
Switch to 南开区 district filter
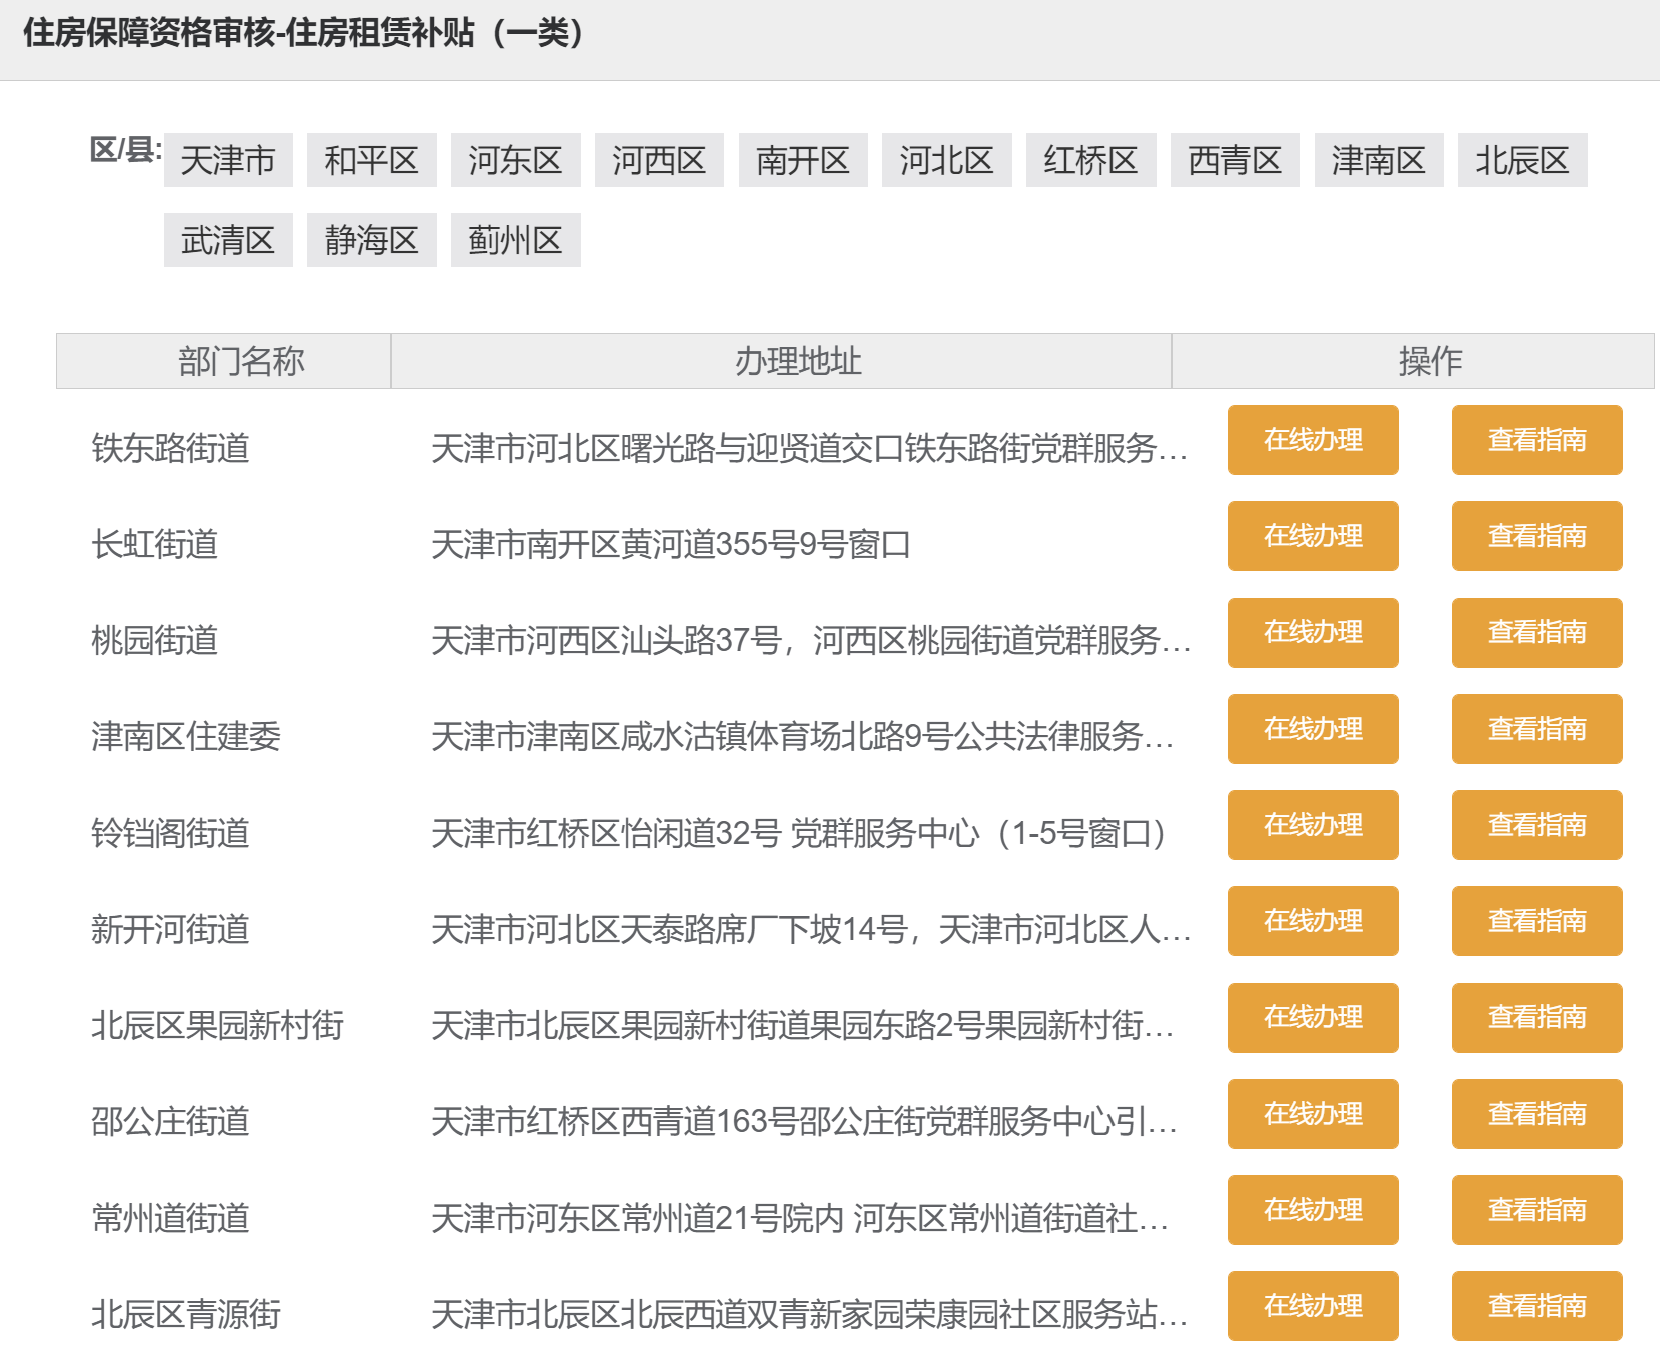[803, 160]
